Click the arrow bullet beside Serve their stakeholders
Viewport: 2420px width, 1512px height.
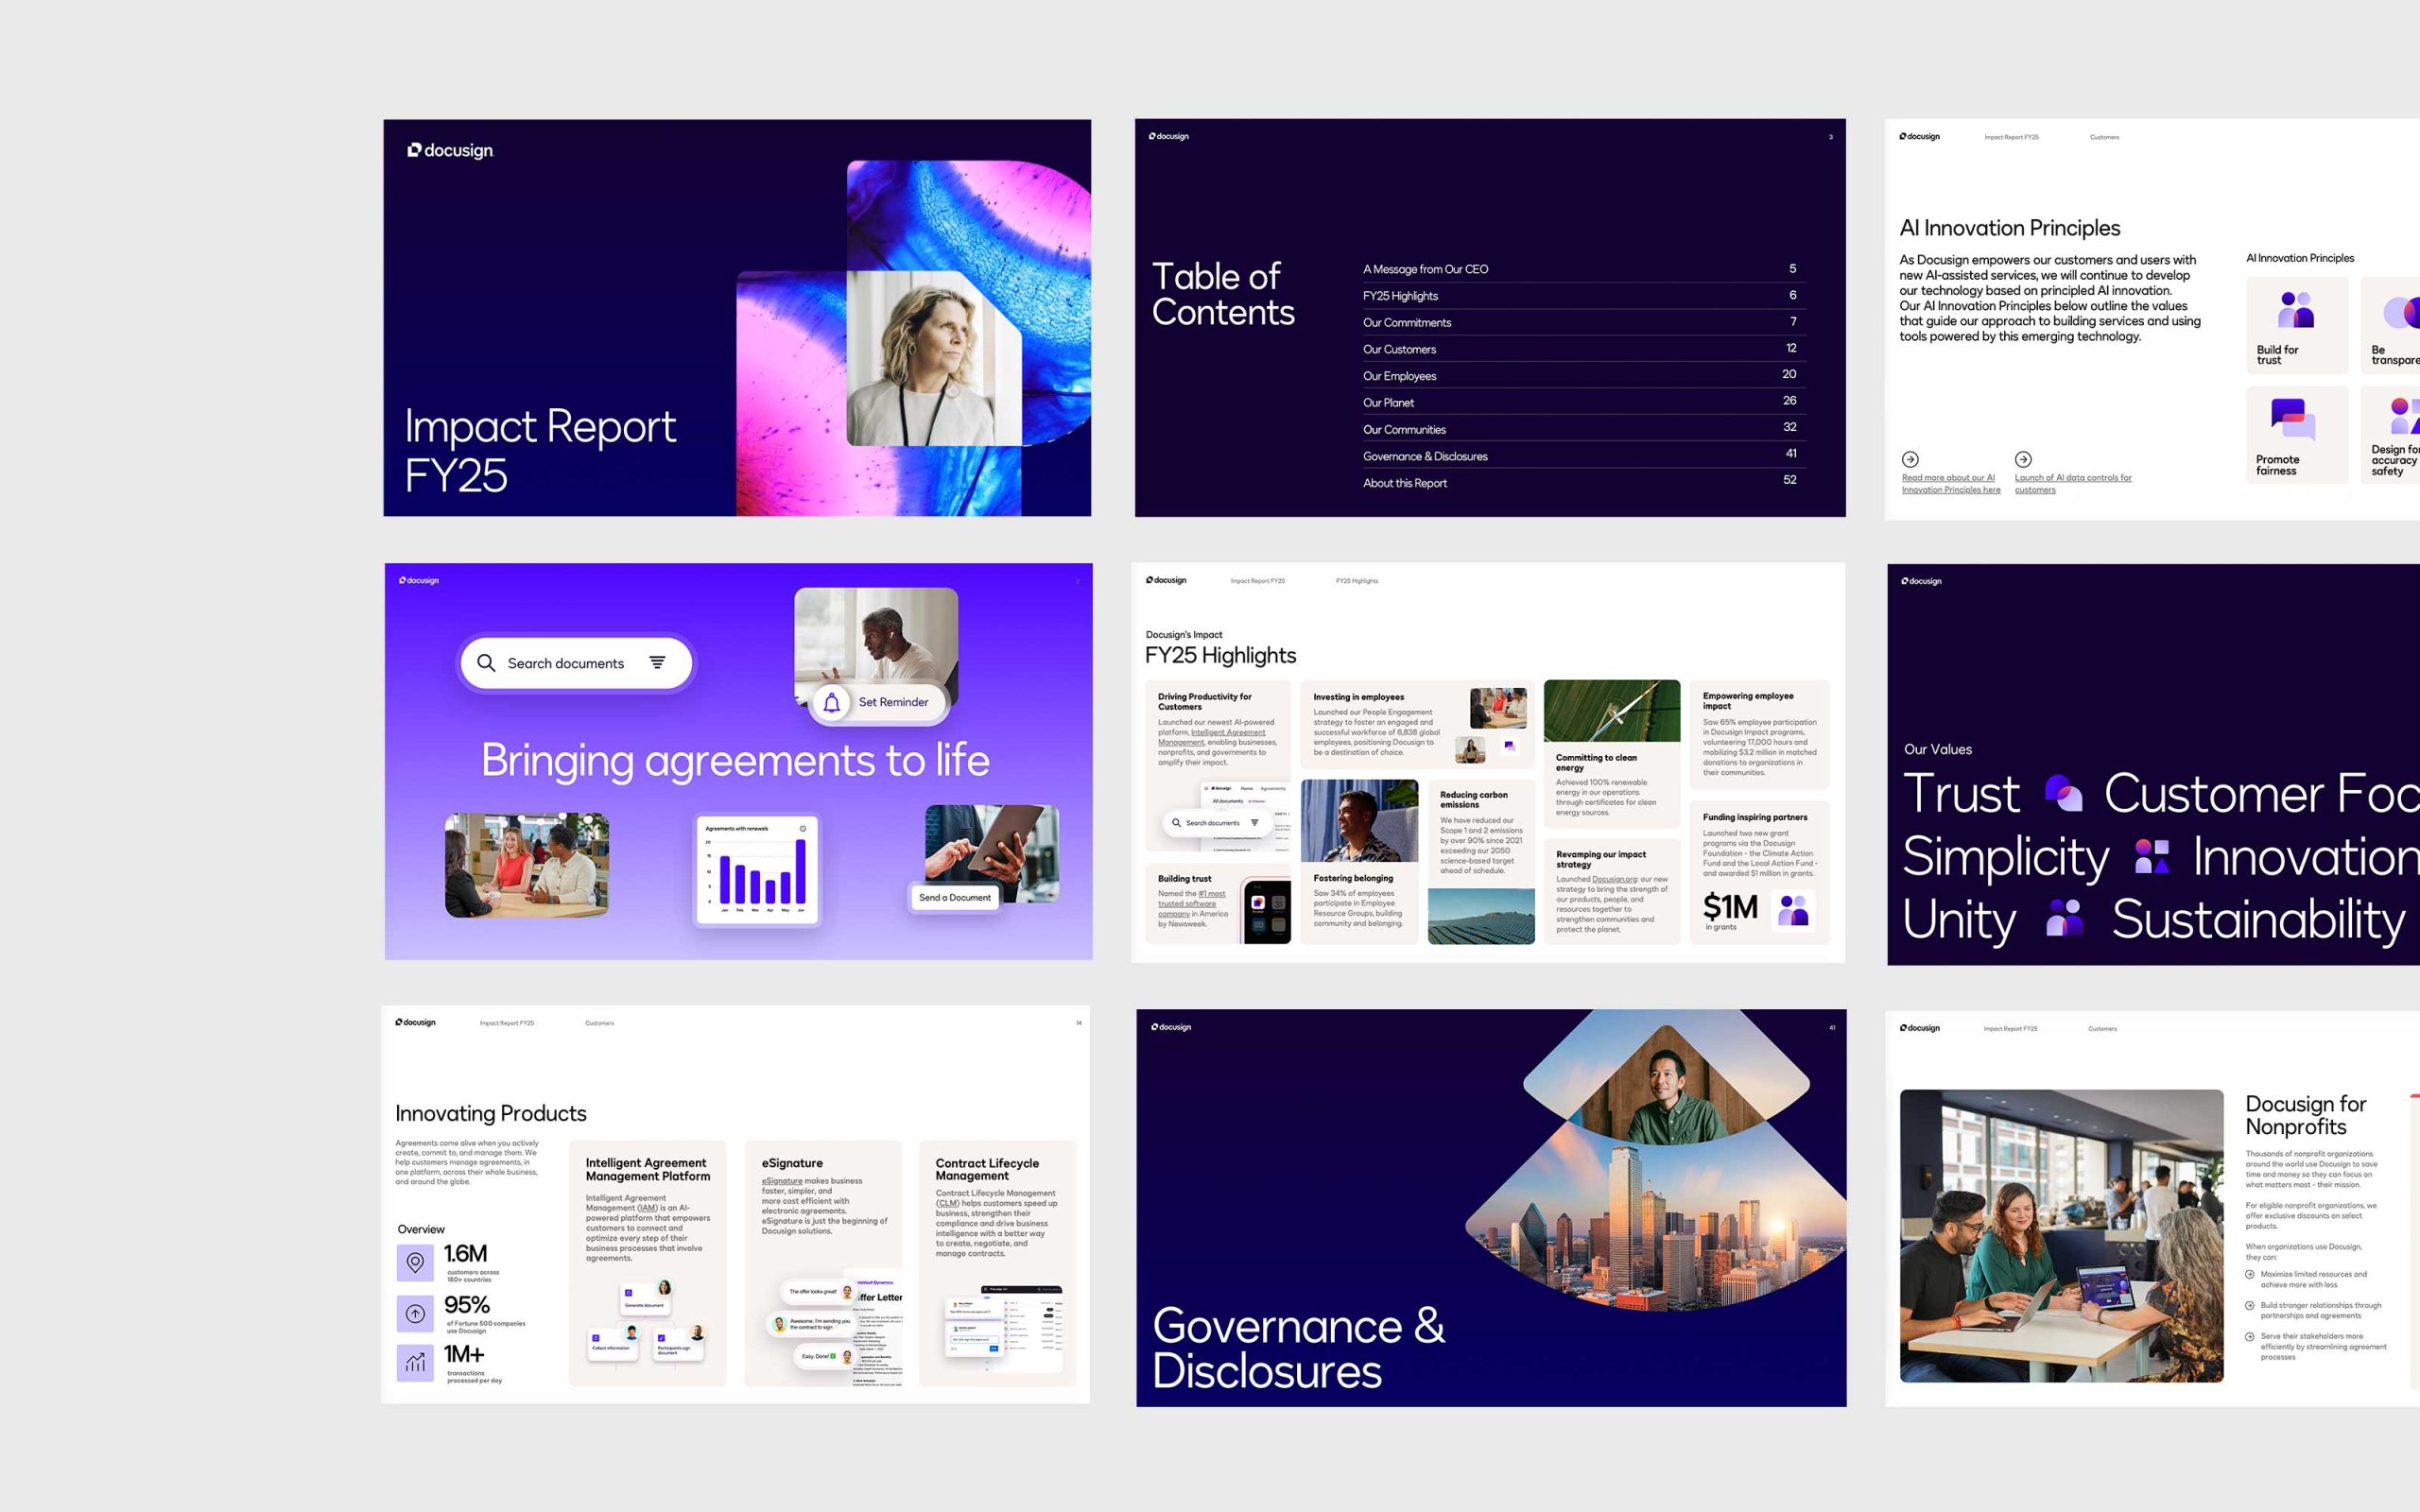[2250, 1336]
